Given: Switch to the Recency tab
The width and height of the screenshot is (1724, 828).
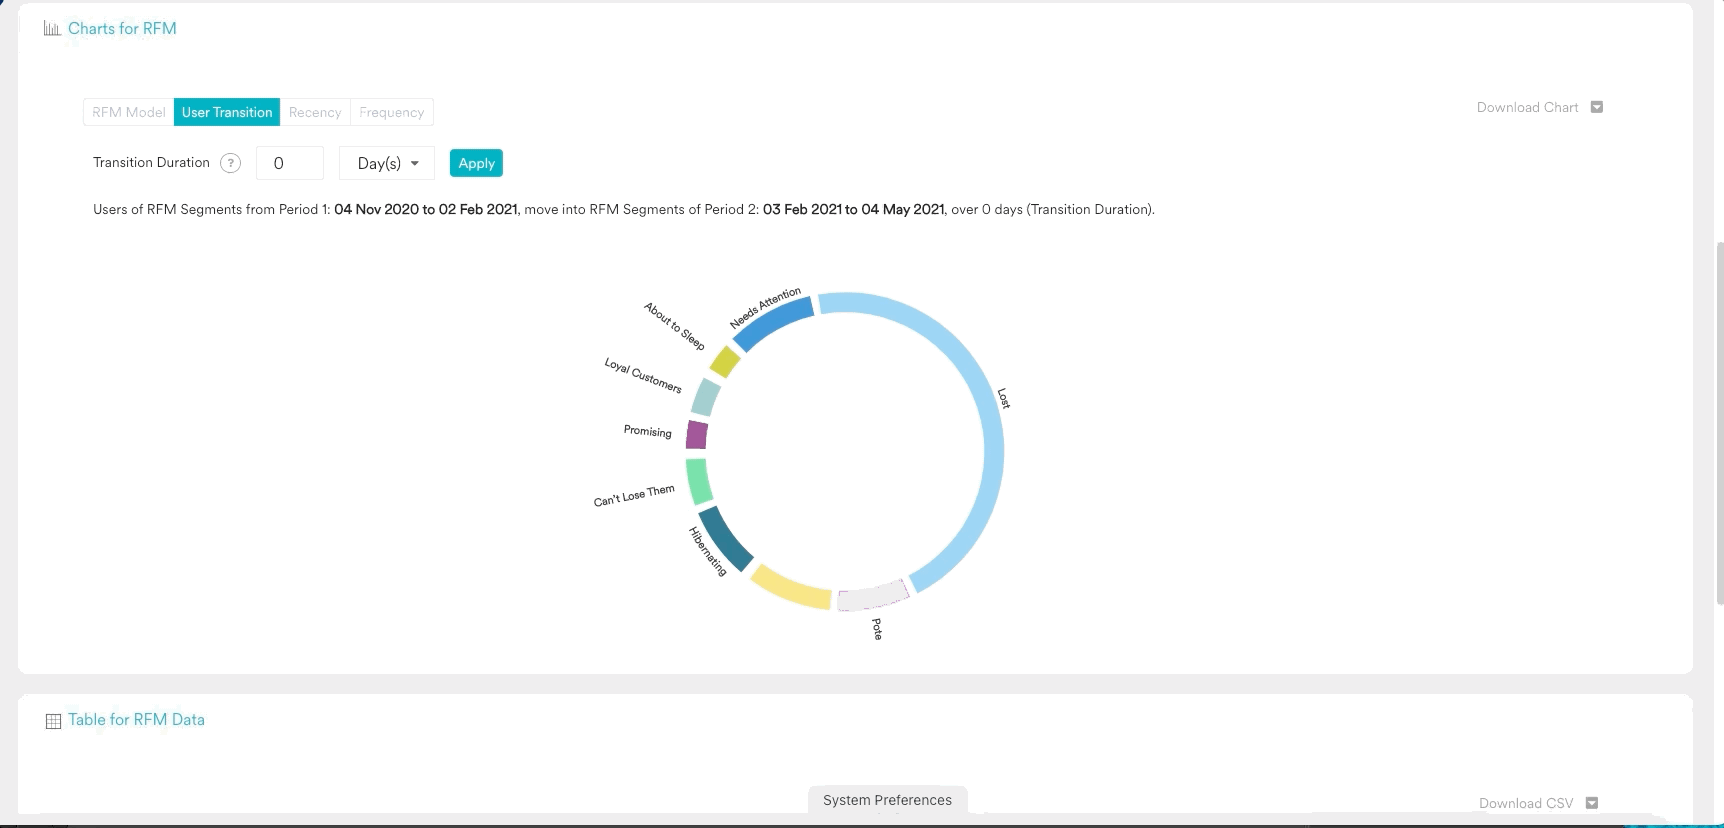Looking at the screenshot, I should (x=315, y=112).
